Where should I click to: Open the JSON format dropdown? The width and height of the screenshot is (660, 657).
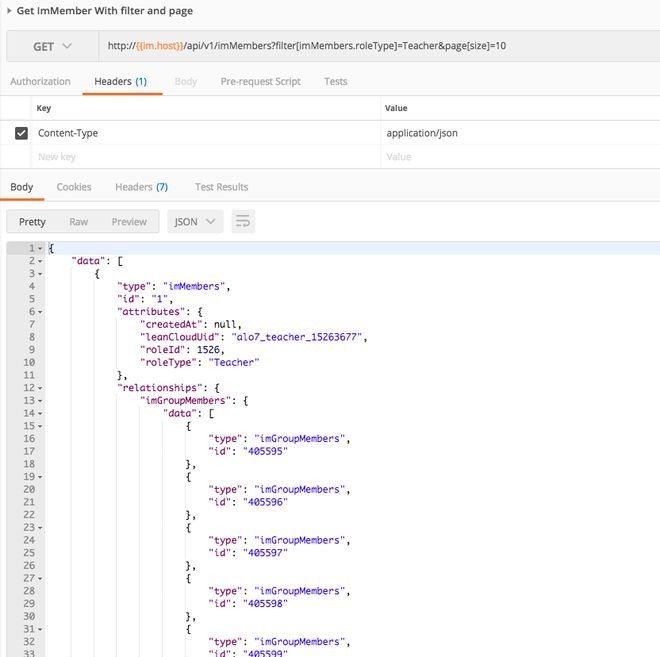coord(195,222)
